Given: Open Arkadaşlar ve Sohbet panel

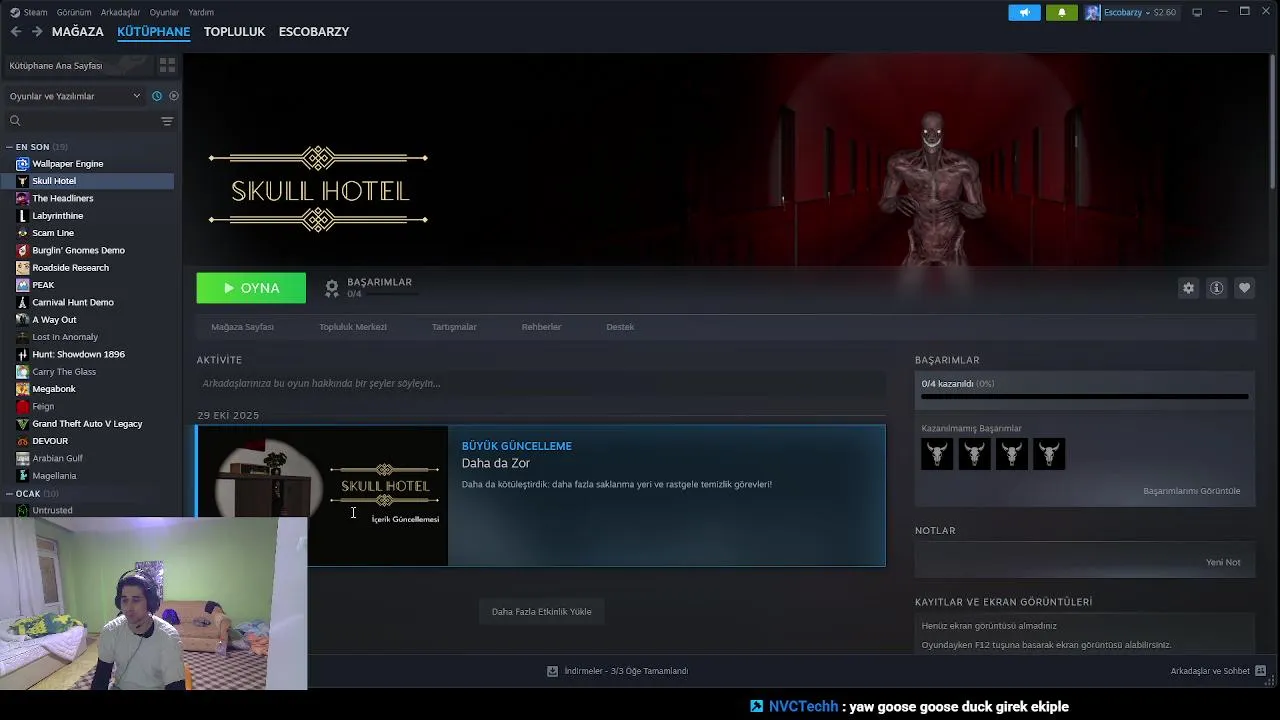Looking at the screenshot, I should (x=1218, y=671).
